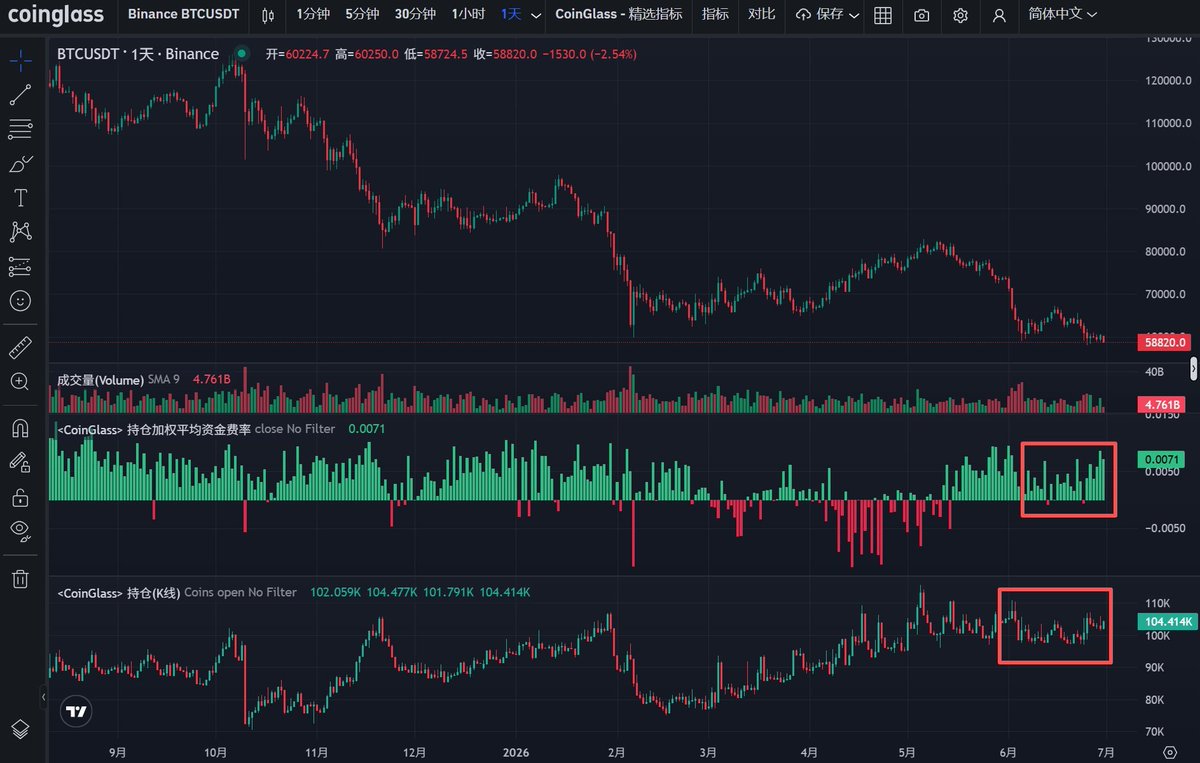Image resolution: width=1200 pixels, height=763 pixels.
Task: Click the 10月 label on time axis
Action: (x=216, y=752)
